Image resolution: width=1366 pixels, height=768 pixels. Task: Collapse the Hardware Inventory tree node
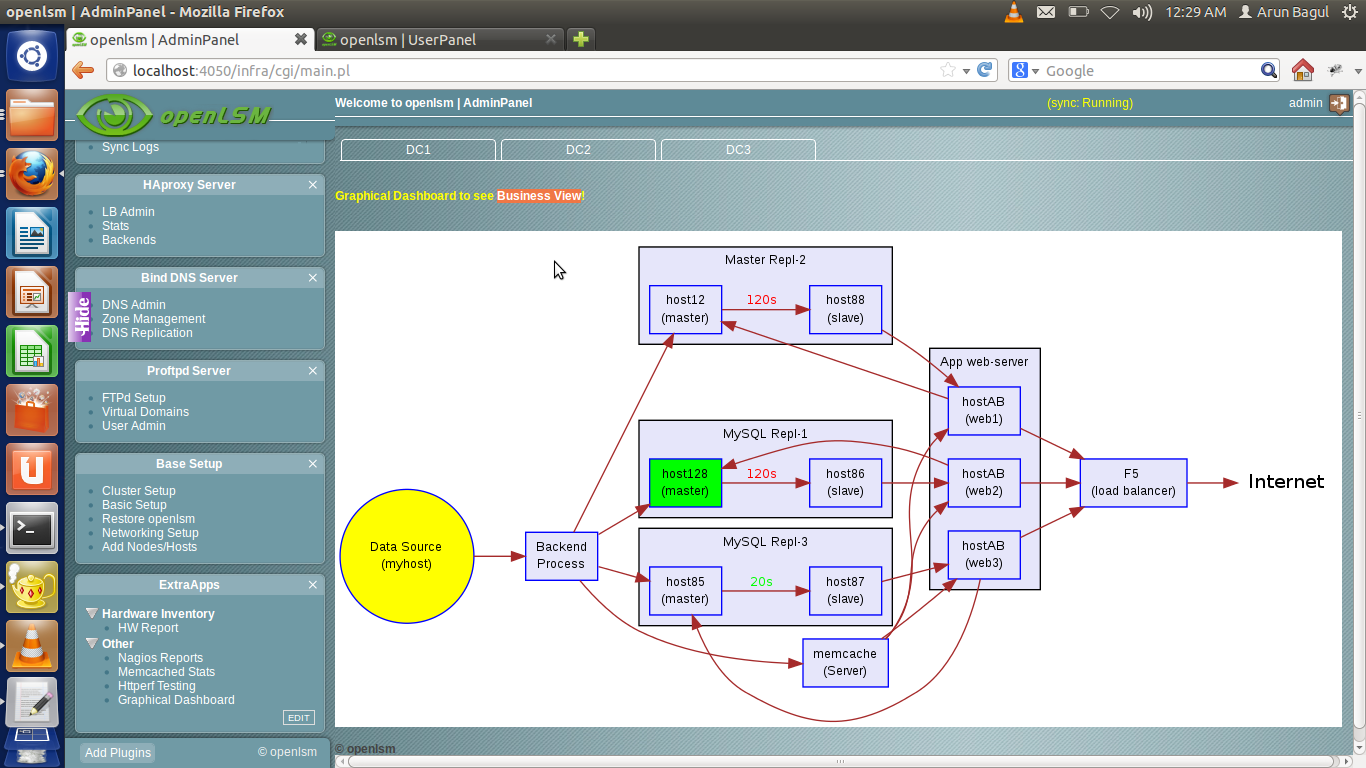pos(92,613)
